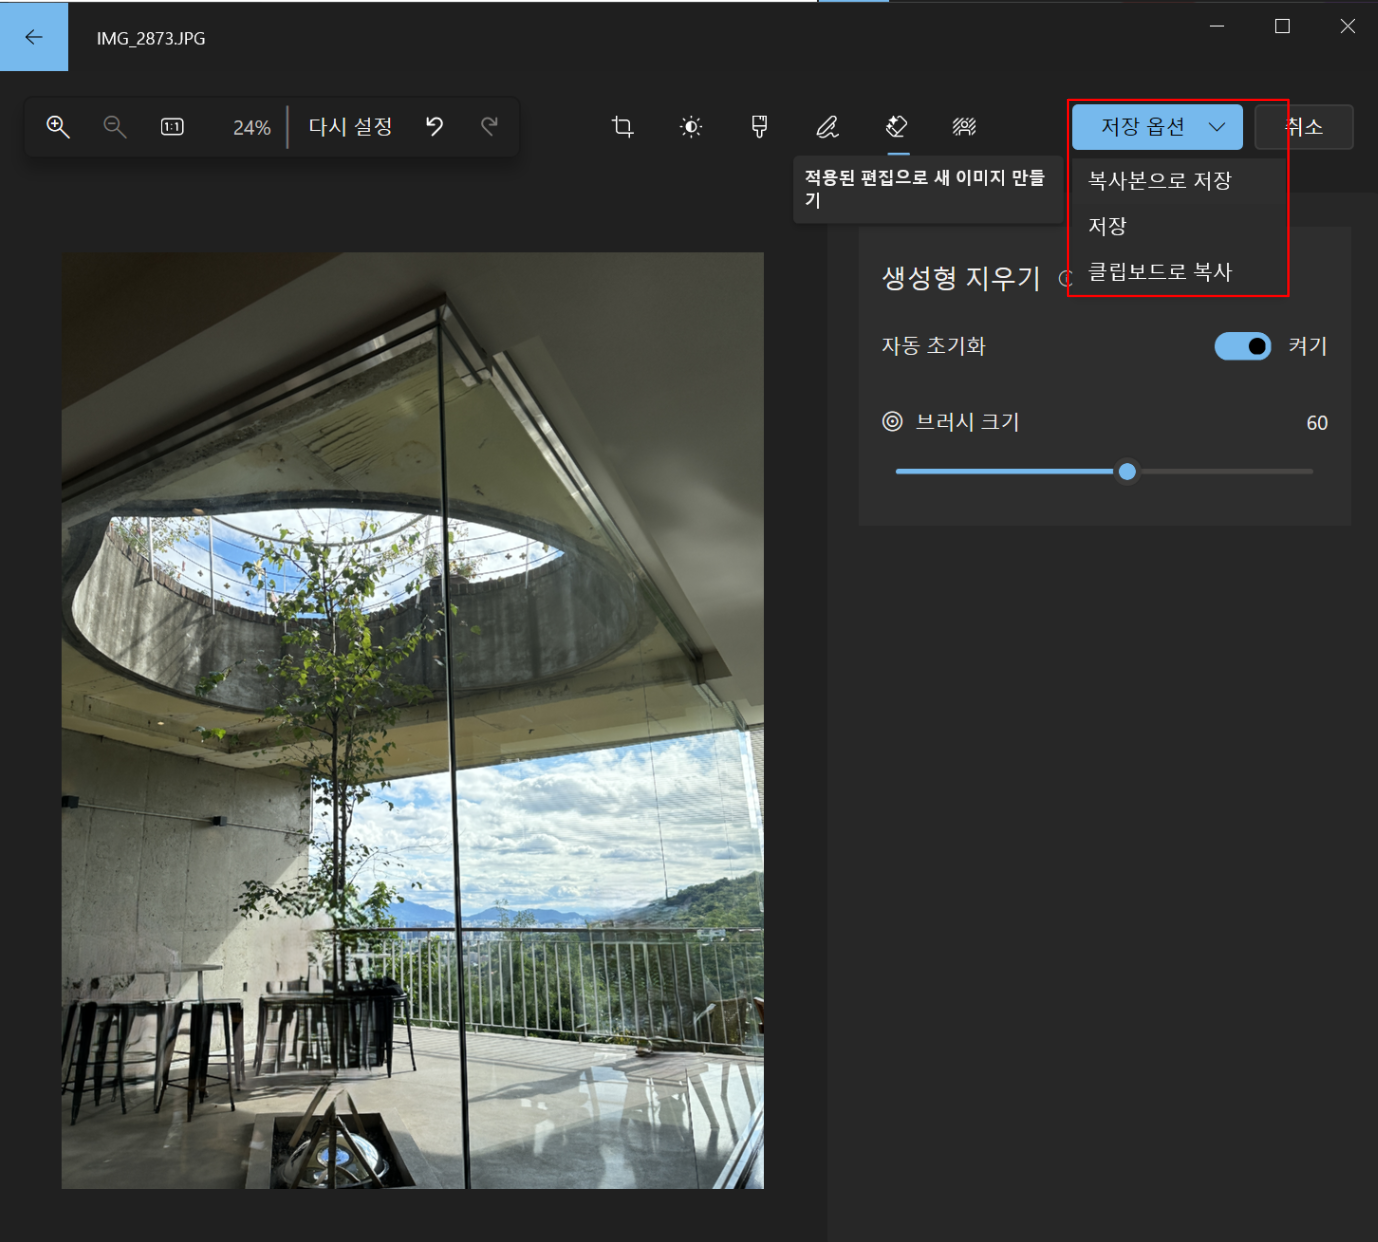Choose 저장 from the save menu
Screen dimensions: 1378x1242
(1177, 226)
